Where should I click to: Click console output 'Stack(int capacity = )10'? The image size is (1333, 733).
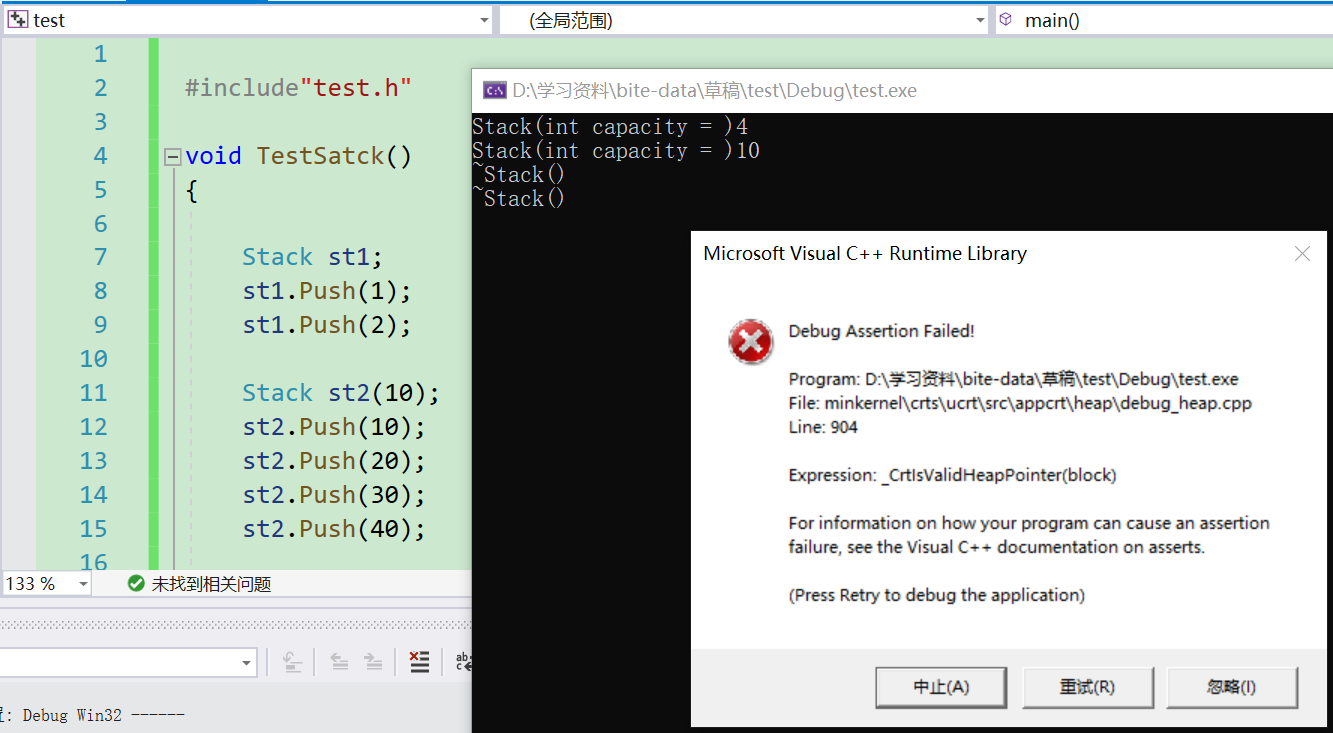pos(616,151)
